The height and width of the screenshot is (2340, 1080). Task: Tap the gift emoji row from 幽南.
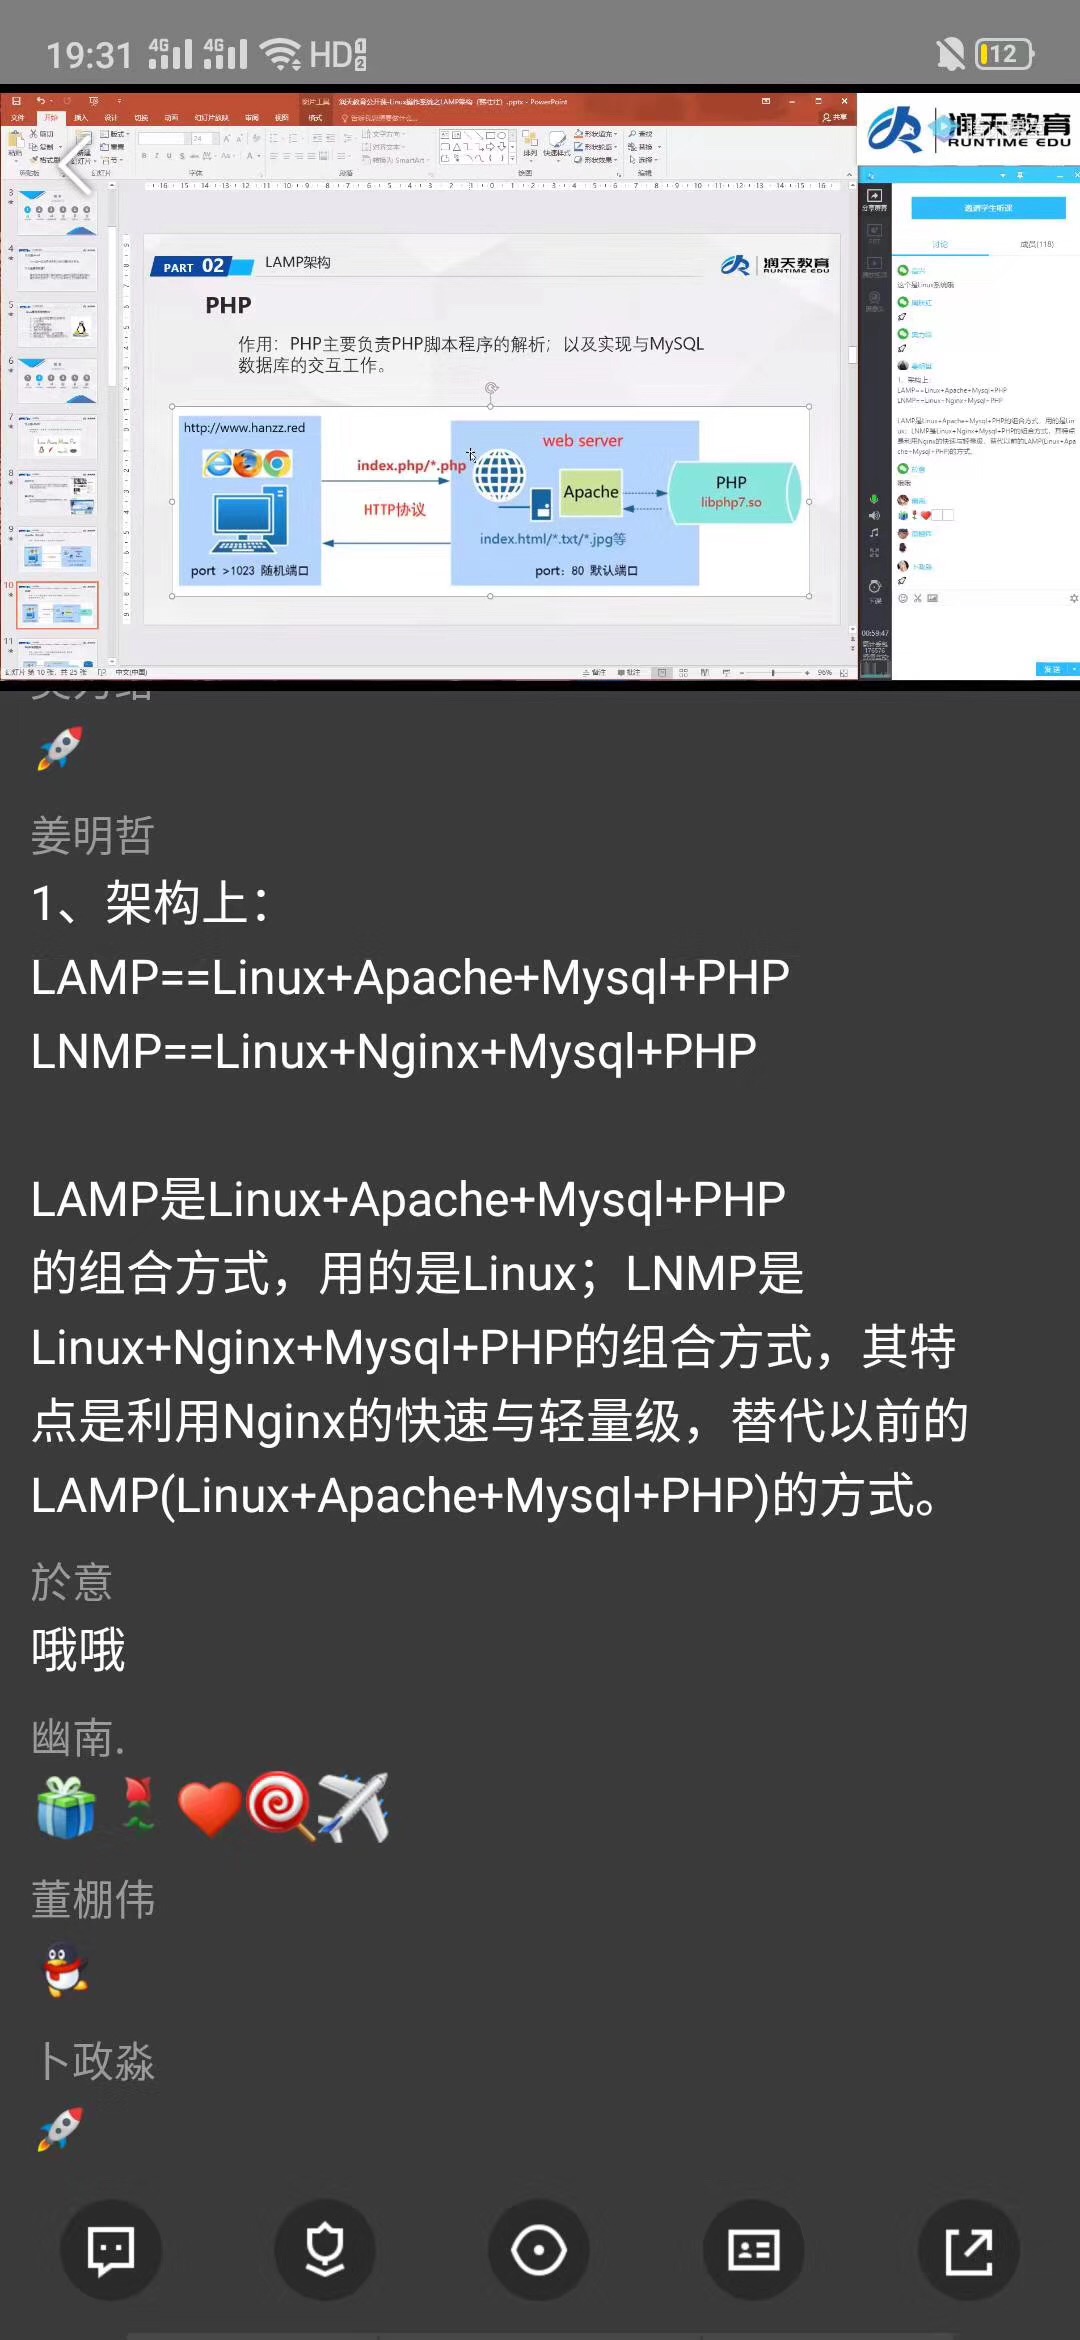(212, 1807)
